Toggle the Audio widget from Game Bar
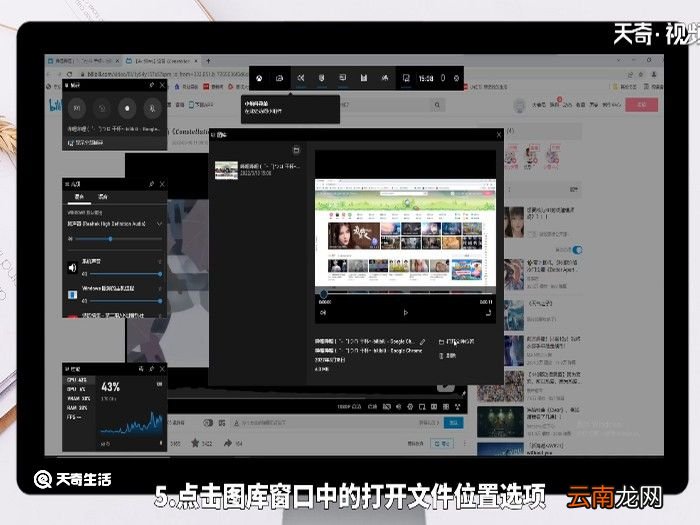Viewport: 700px width, 525px height. pos(301,78)
